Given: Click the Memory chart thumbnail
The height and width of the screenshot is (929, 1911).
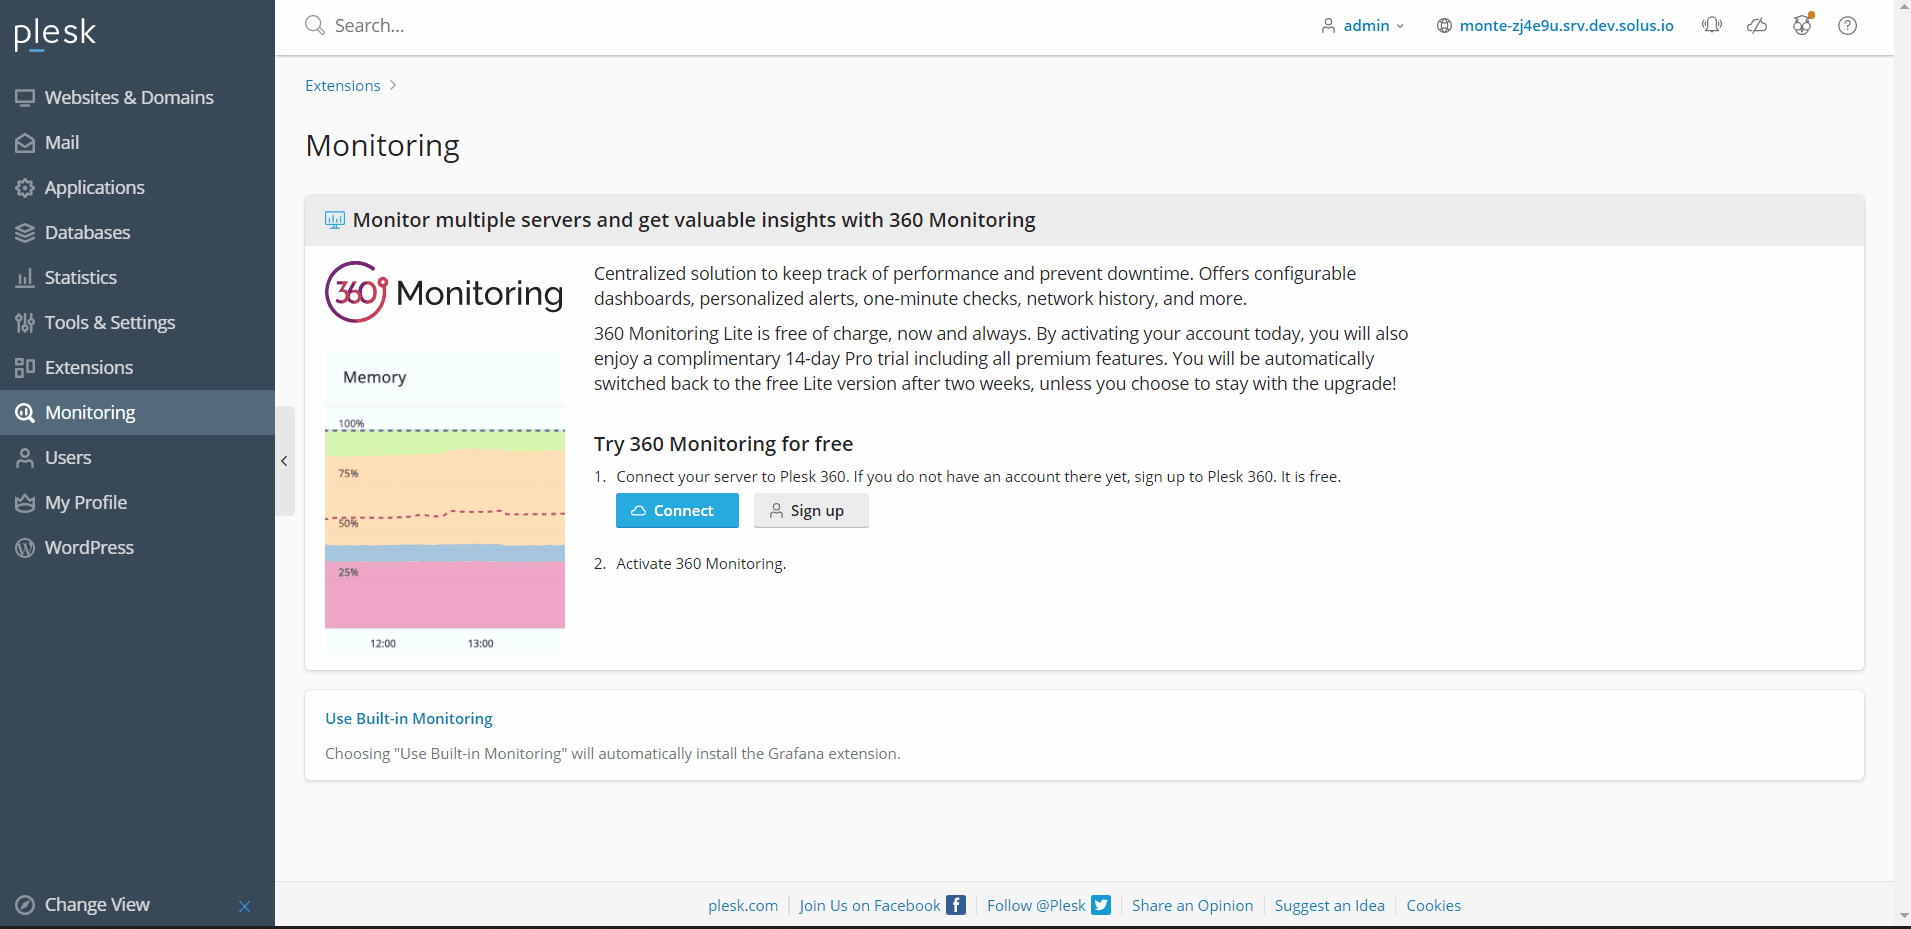Looking at the screenshot, I should 445,503.
